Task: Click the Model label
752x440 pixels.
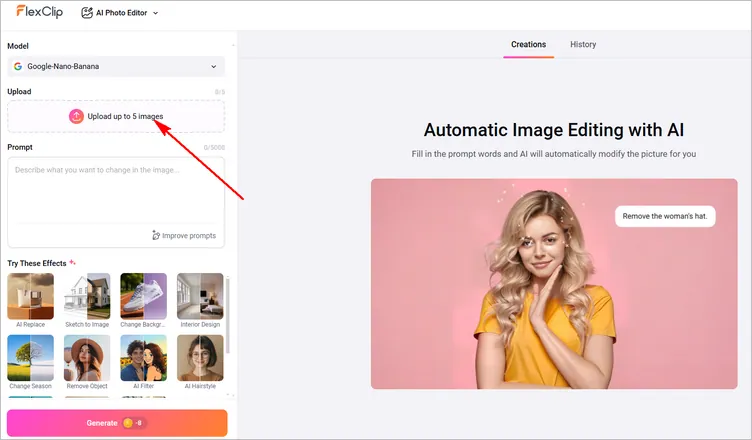Action: coord(18,46)
